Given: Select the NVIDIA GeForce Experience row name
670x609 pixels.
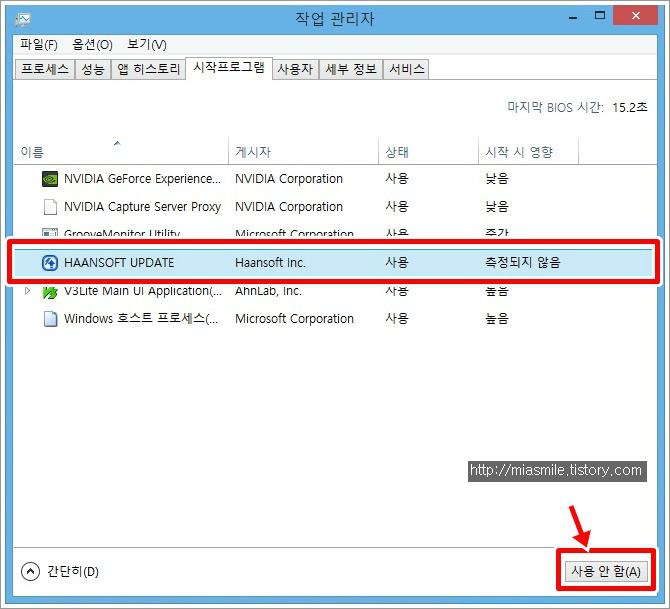Looking at the screenshot, I should pyautogui.click(x=142, y=179).
